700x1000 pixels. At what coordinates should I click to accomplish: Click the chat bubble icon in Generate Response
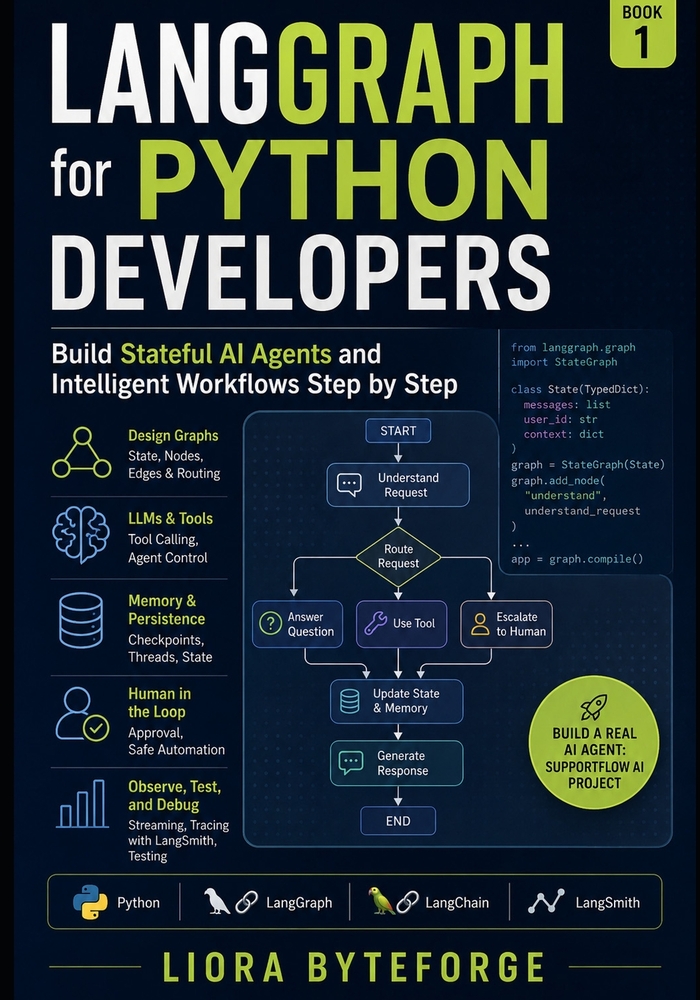(x=351, y=762)
